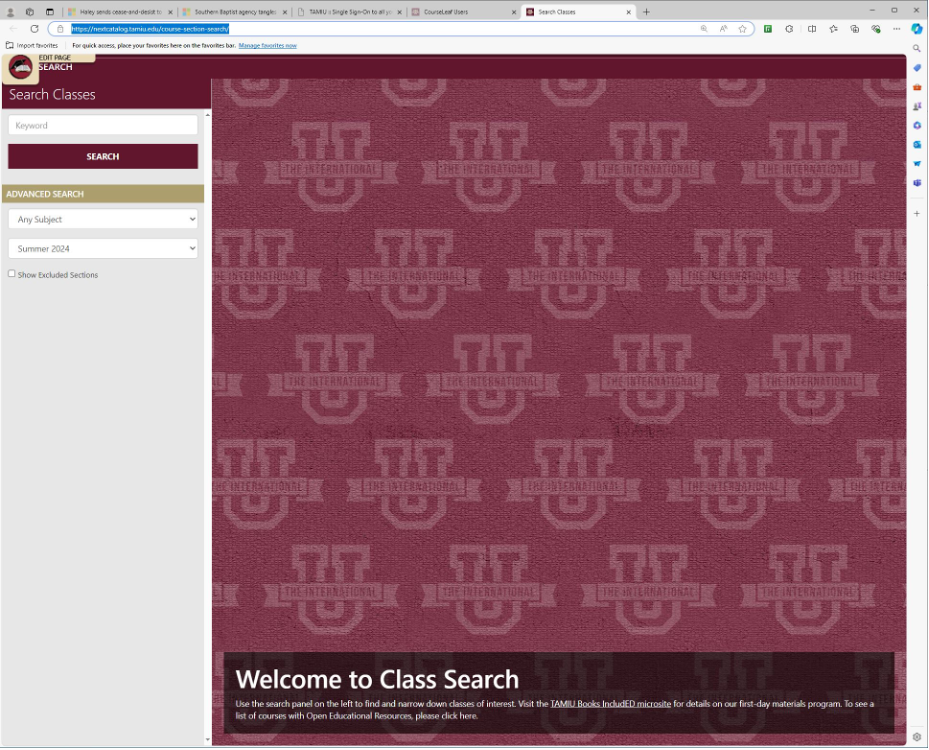Open the Favorites list icon
929x750 pixels.
833,28
